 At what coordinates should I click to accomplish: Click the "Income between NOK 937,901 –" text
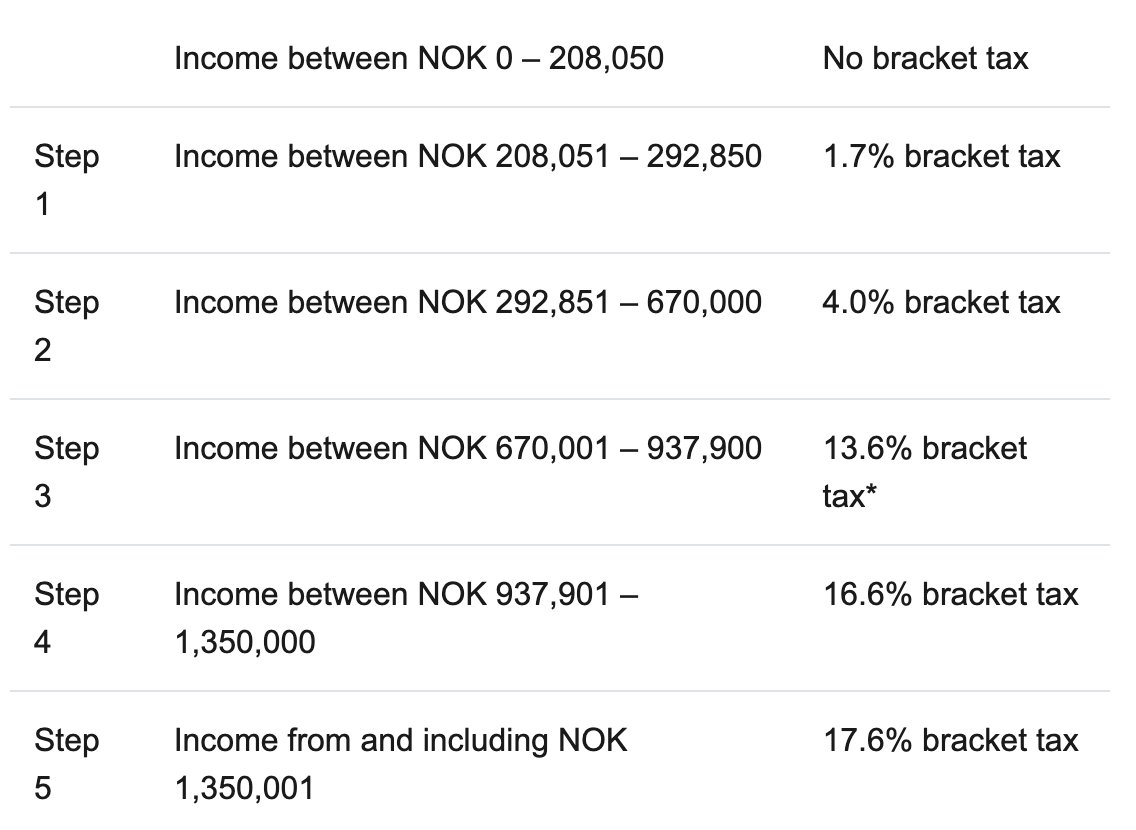(x=407, y=594)
